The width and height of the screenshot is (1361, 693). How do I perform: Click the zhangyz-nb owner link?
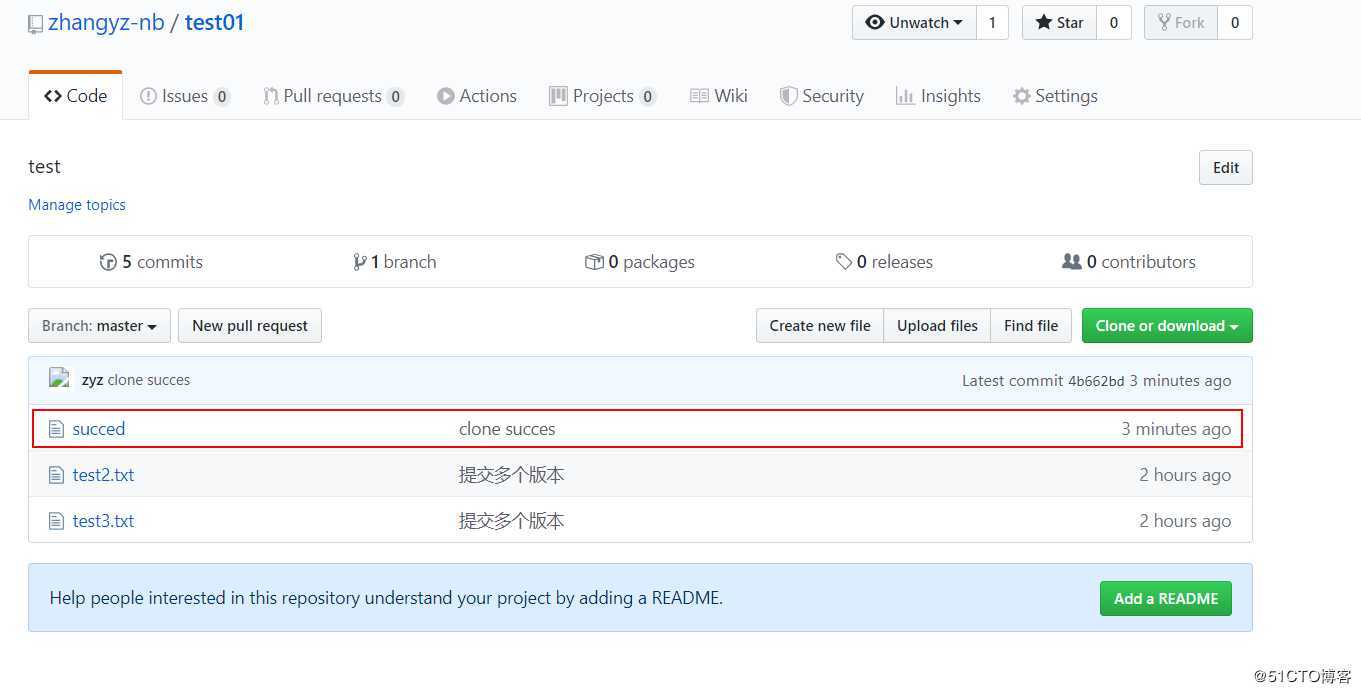(106, 23)
